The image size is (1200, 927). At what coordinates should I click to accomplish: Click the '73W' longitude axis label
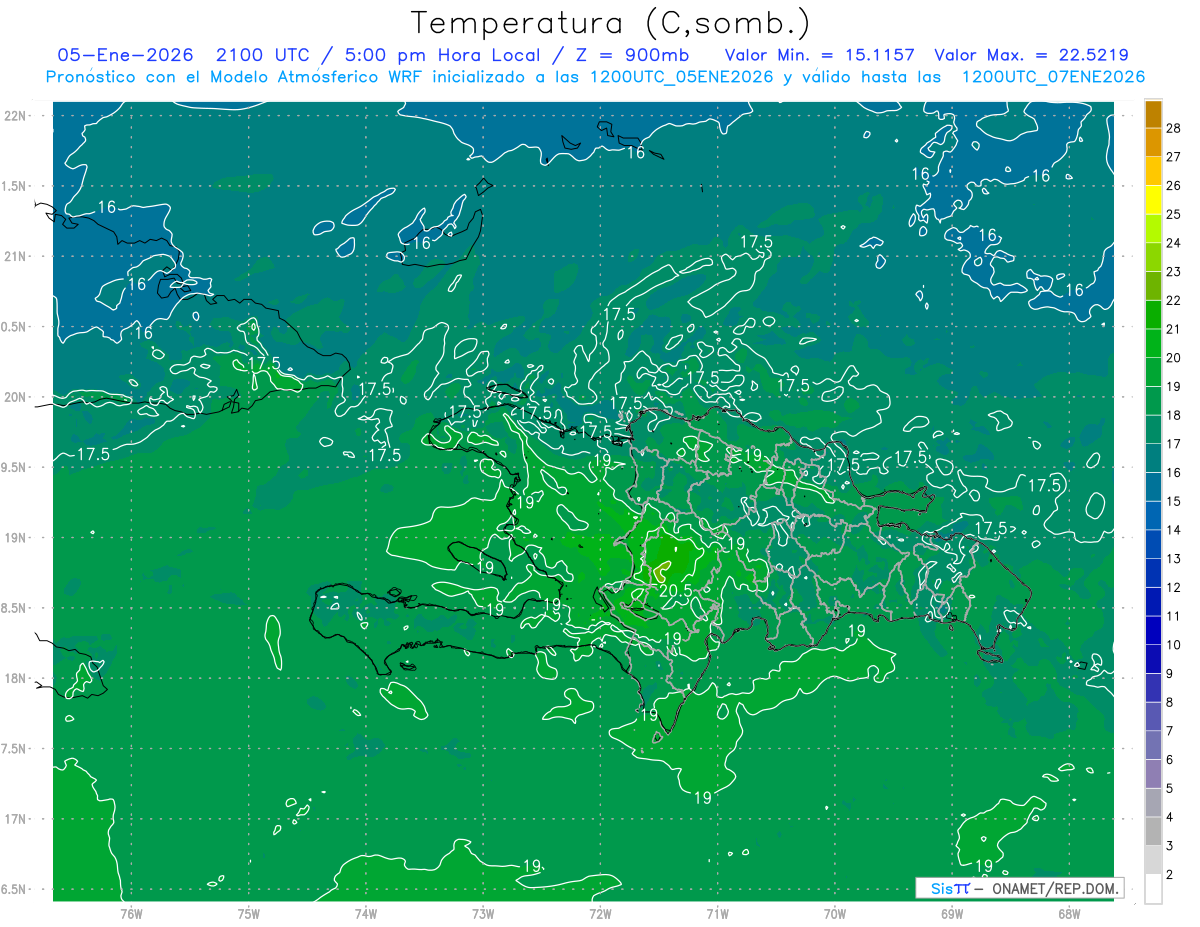(483, 914)
